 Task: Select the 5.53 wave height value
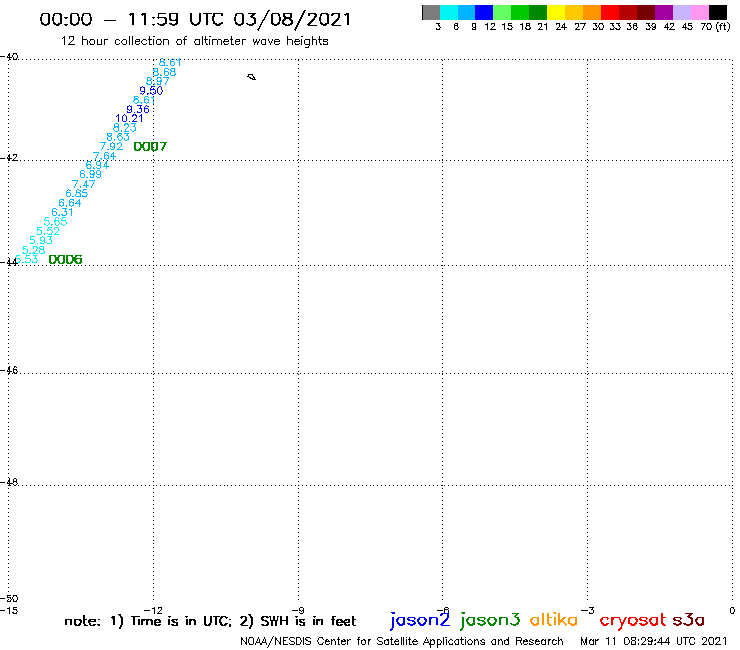pyautogui.click(x=26, y=259)
